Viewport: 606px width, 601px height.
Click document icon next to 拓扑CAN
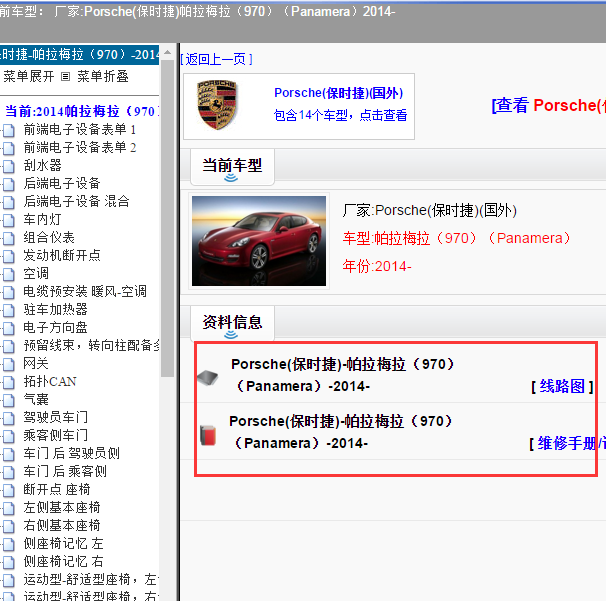click(9, 382)
